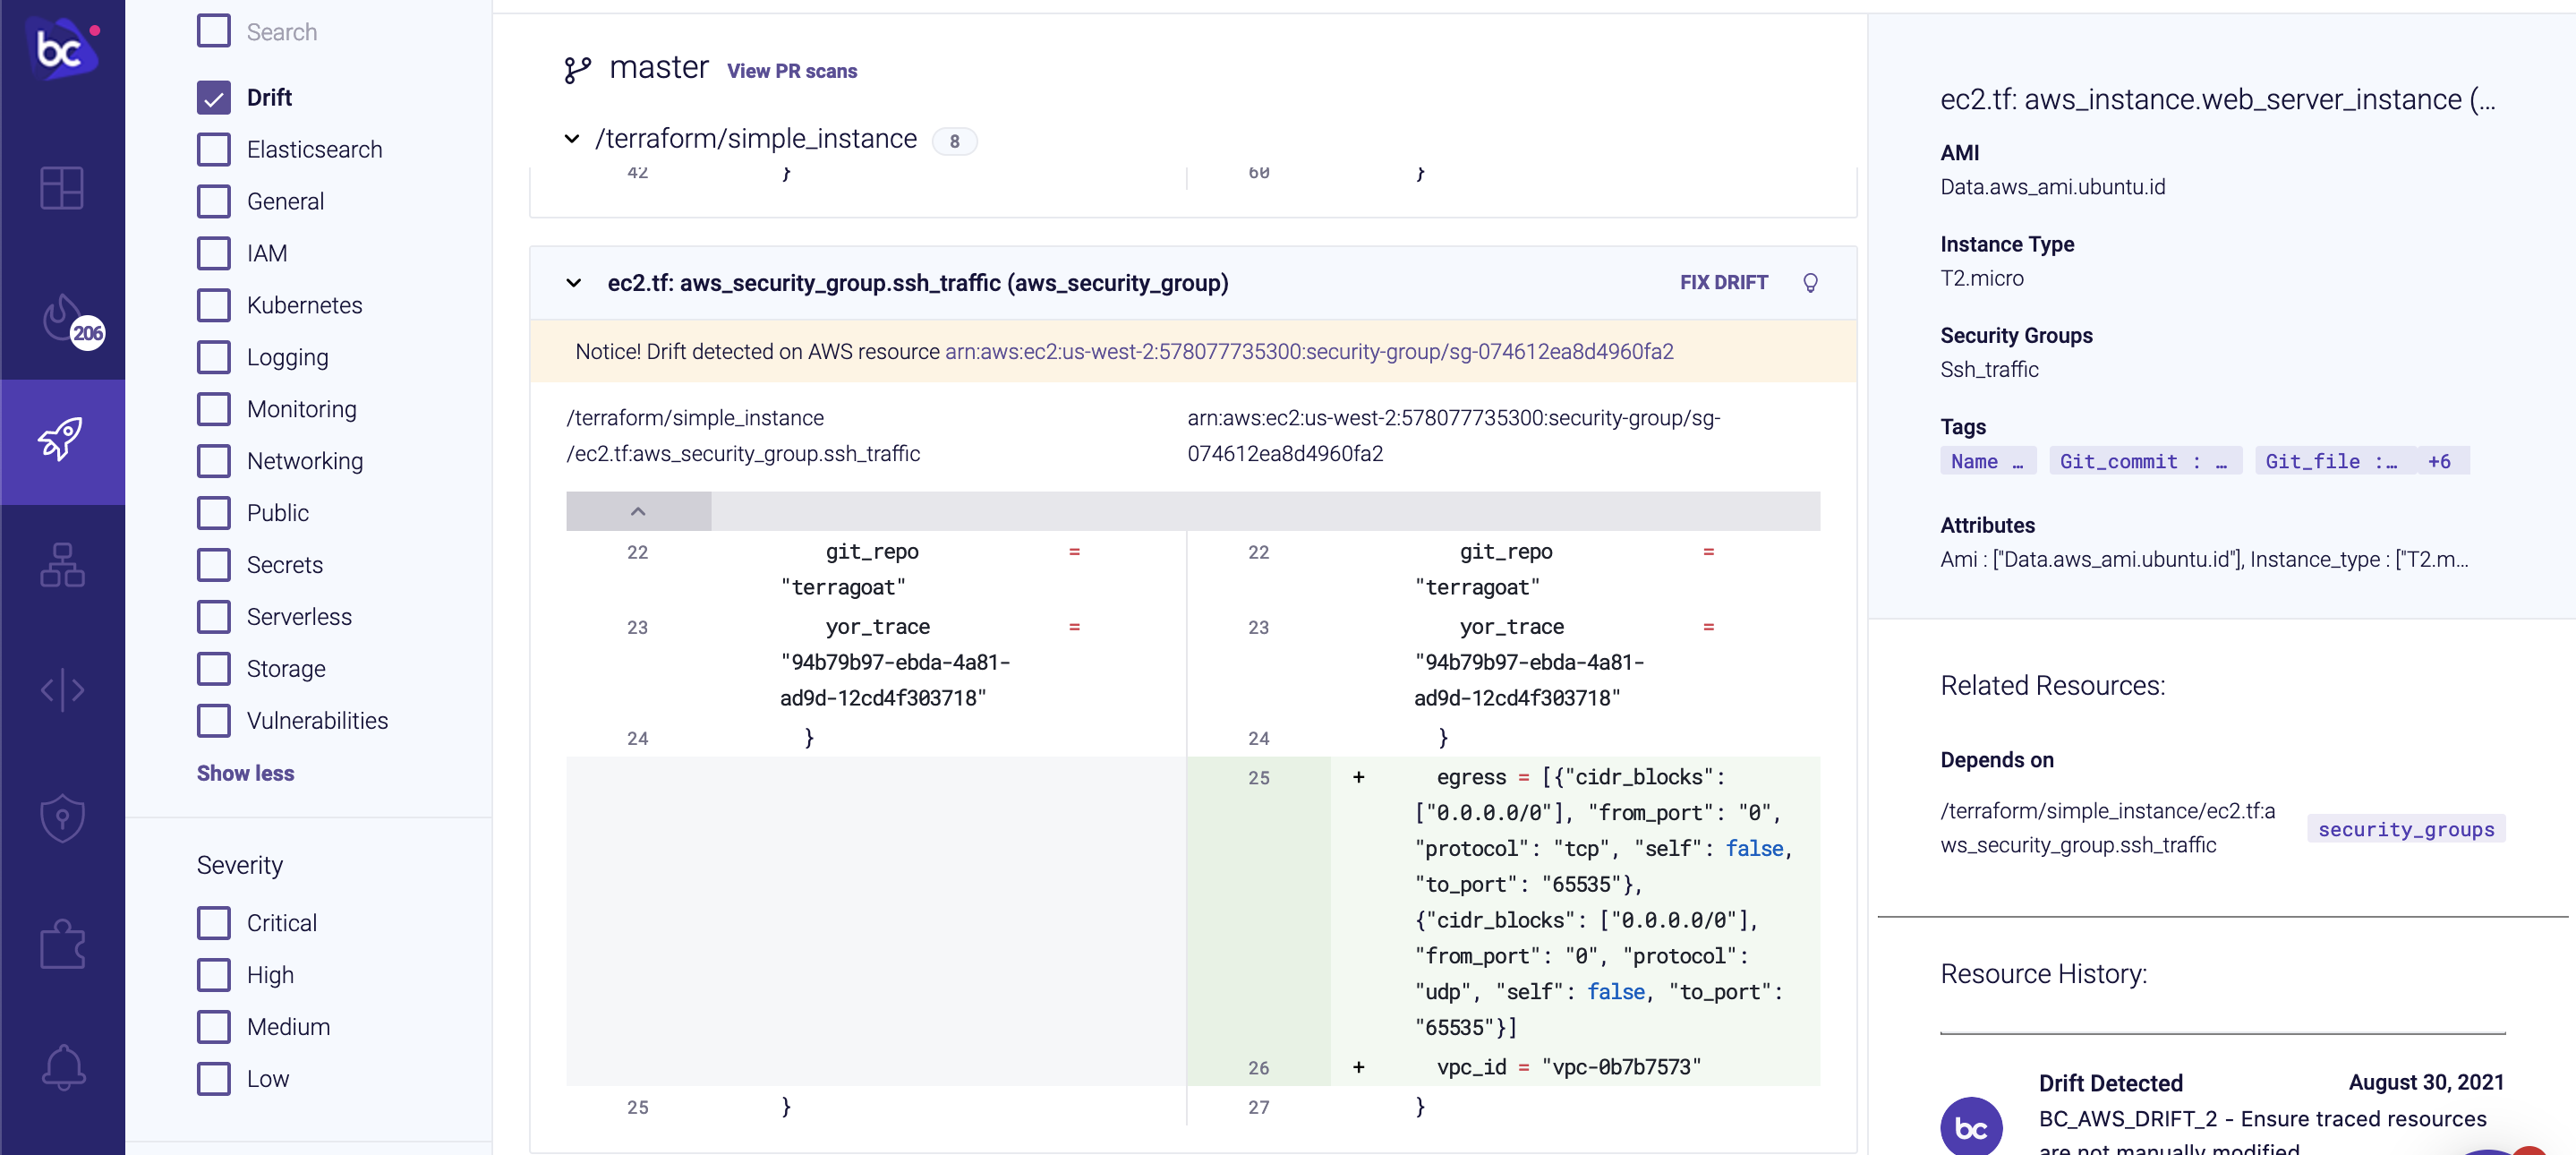Screen dimensions: 2576x1155
Task: Check the Networking category checkbox
Action: coord(213,462)
